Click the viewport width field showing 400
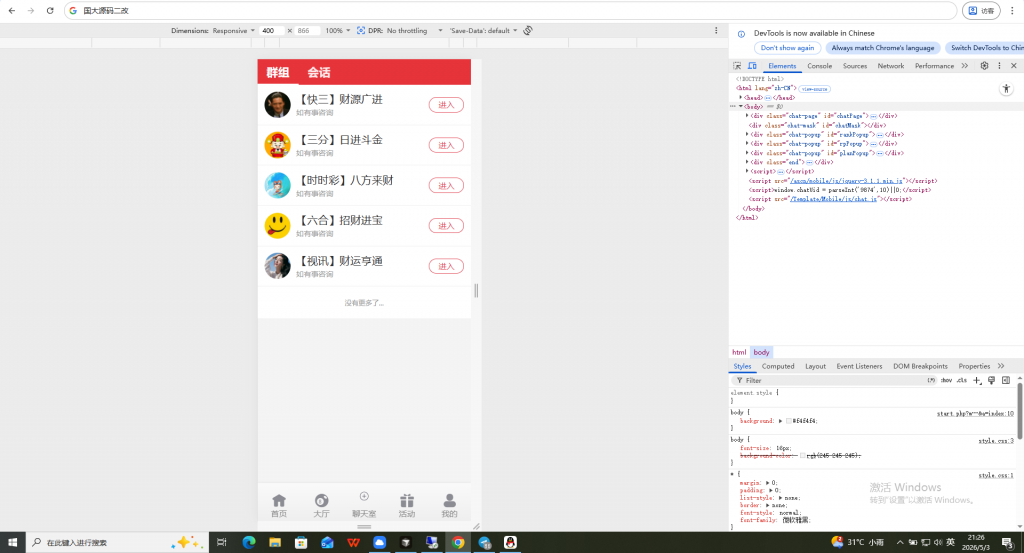 [x=272, y=31]
